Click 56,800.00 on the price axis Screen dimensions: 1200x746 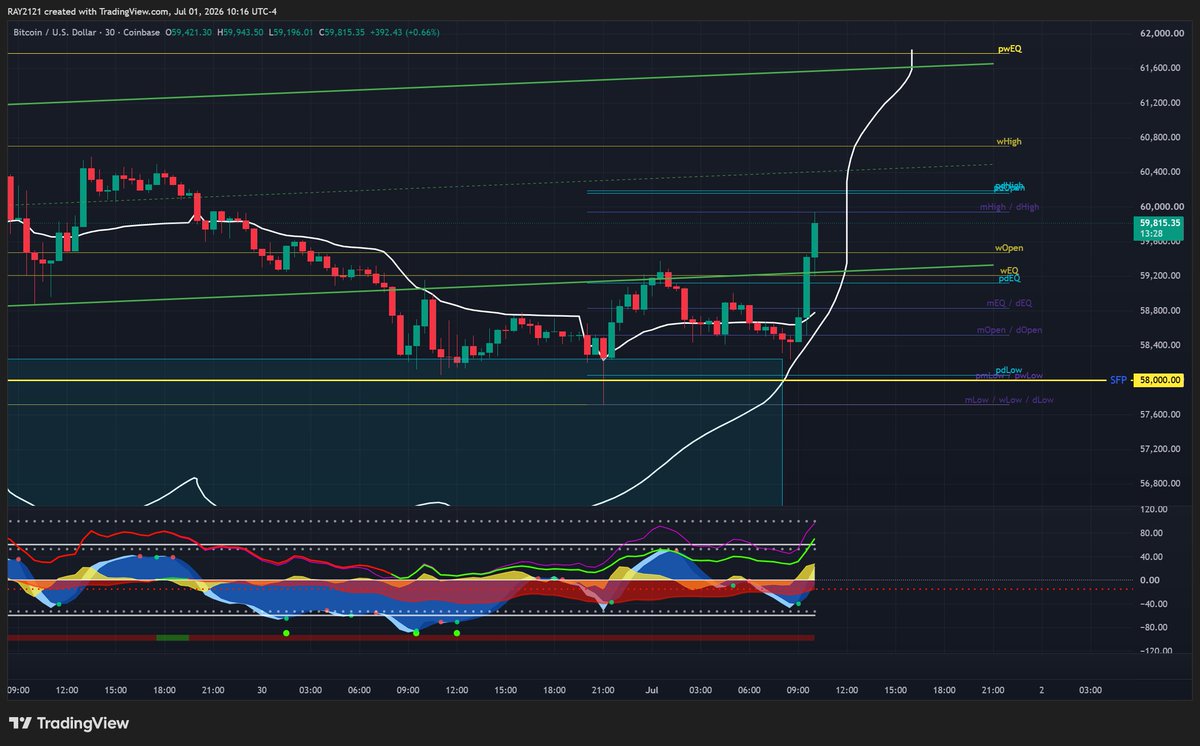tap(1160, 484)
